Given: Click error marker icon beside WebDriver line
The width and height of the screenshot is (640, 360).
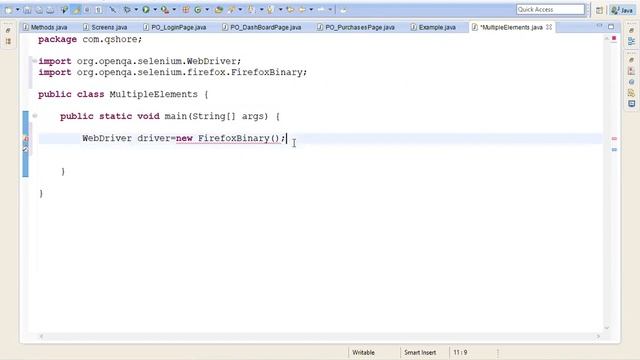Looking at the screenshot, I should pos(25,139).
